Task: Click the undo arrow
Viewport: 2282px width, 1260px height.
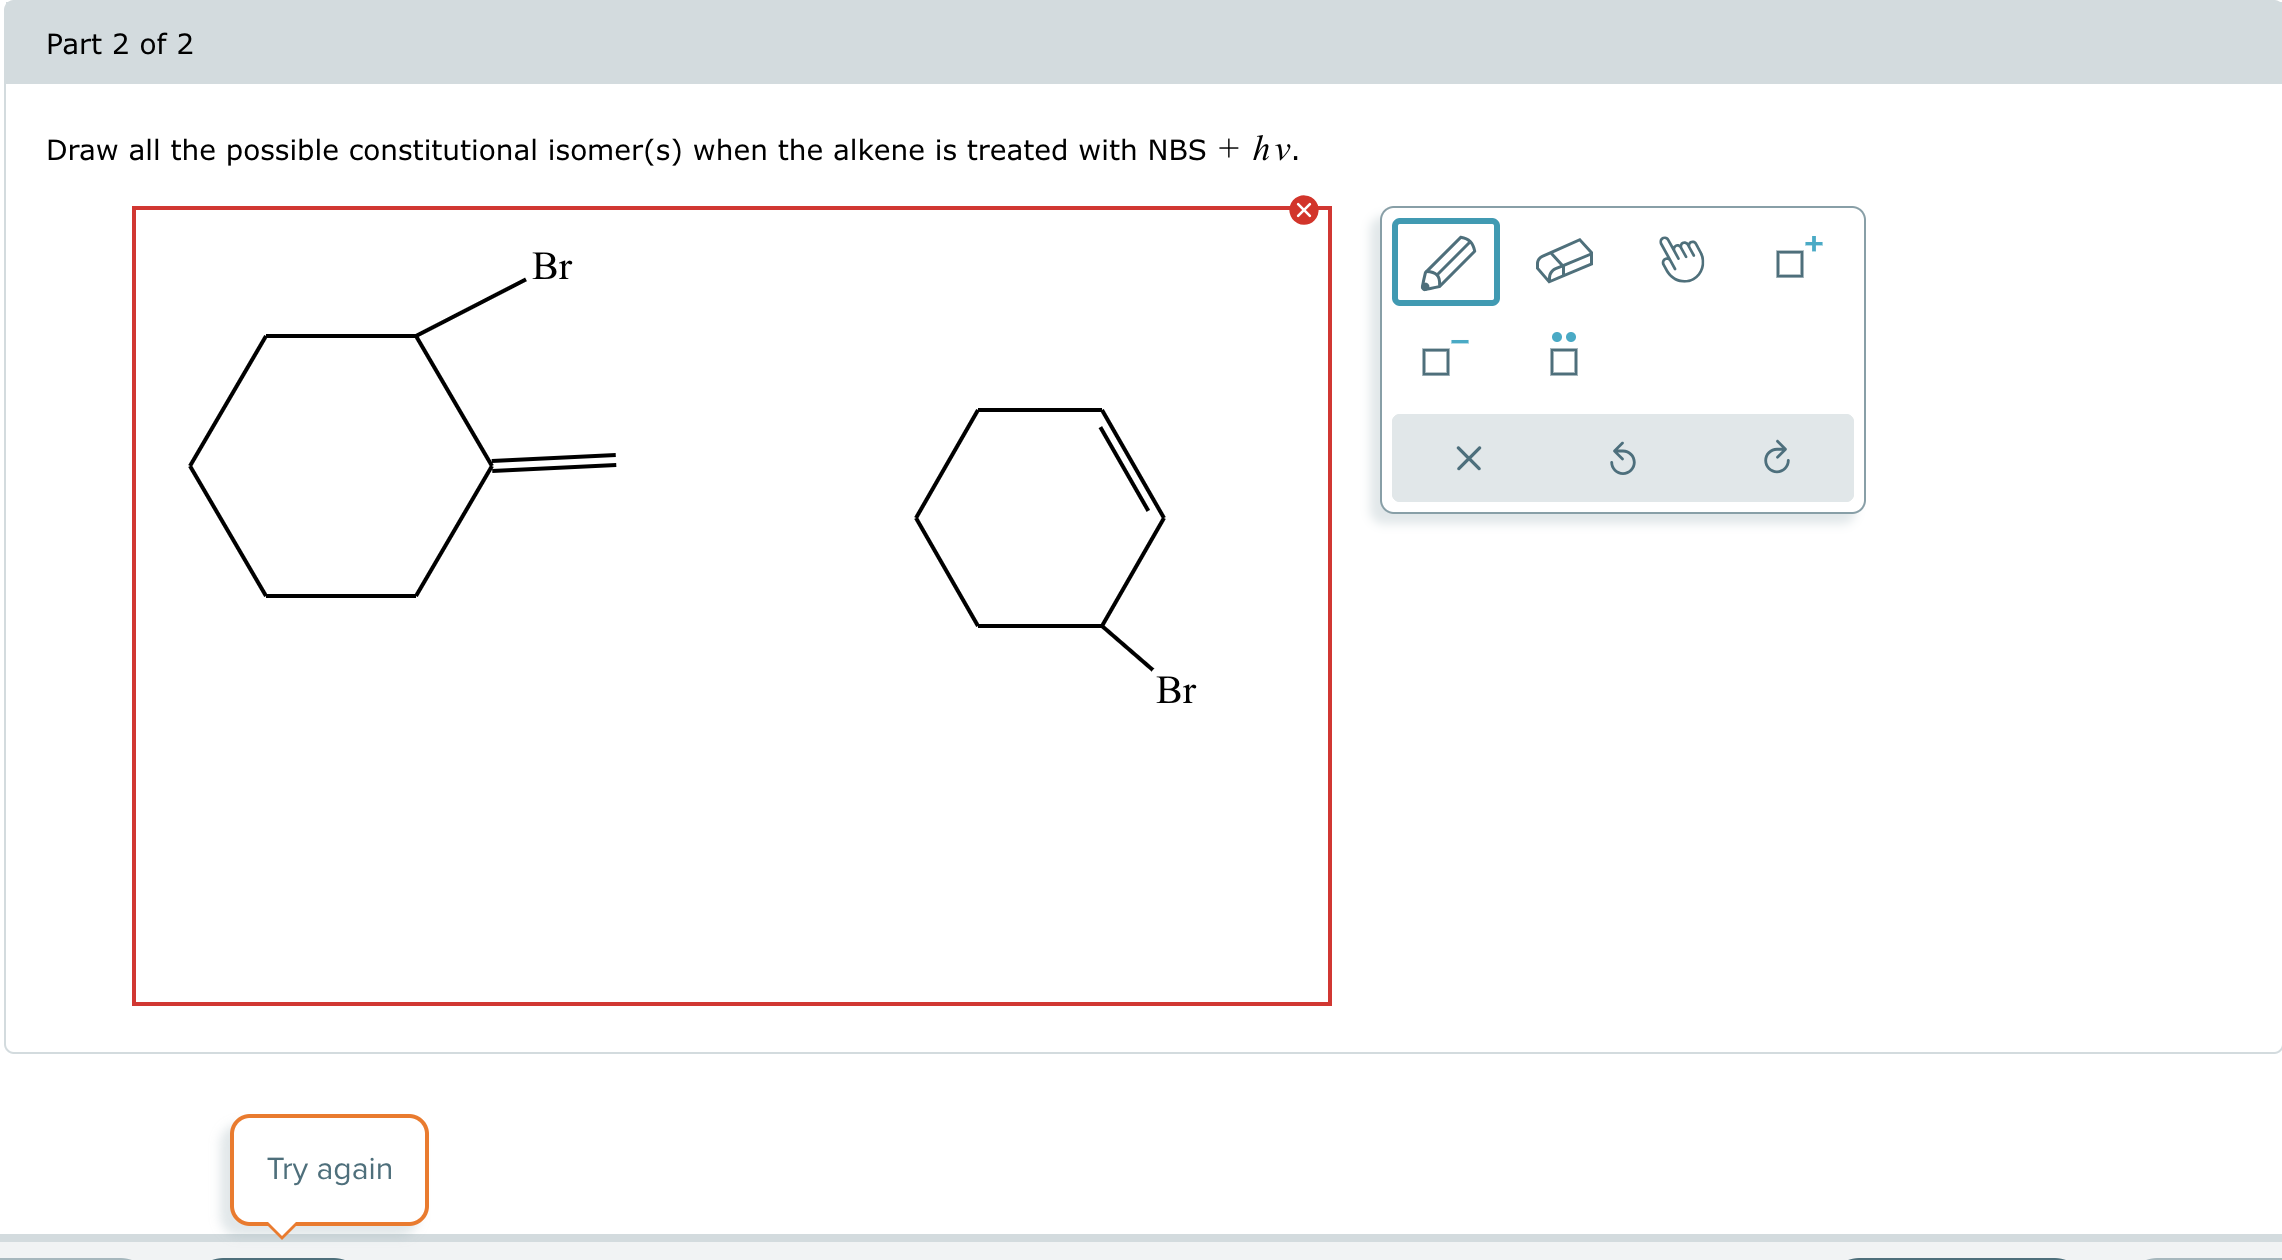Action: [1623, 459]
